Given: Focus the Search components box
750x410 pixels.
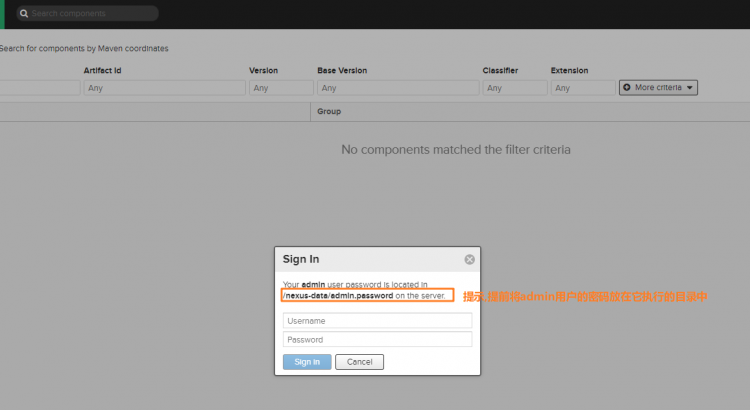Looking at the screenshot, I should point(90,14).
